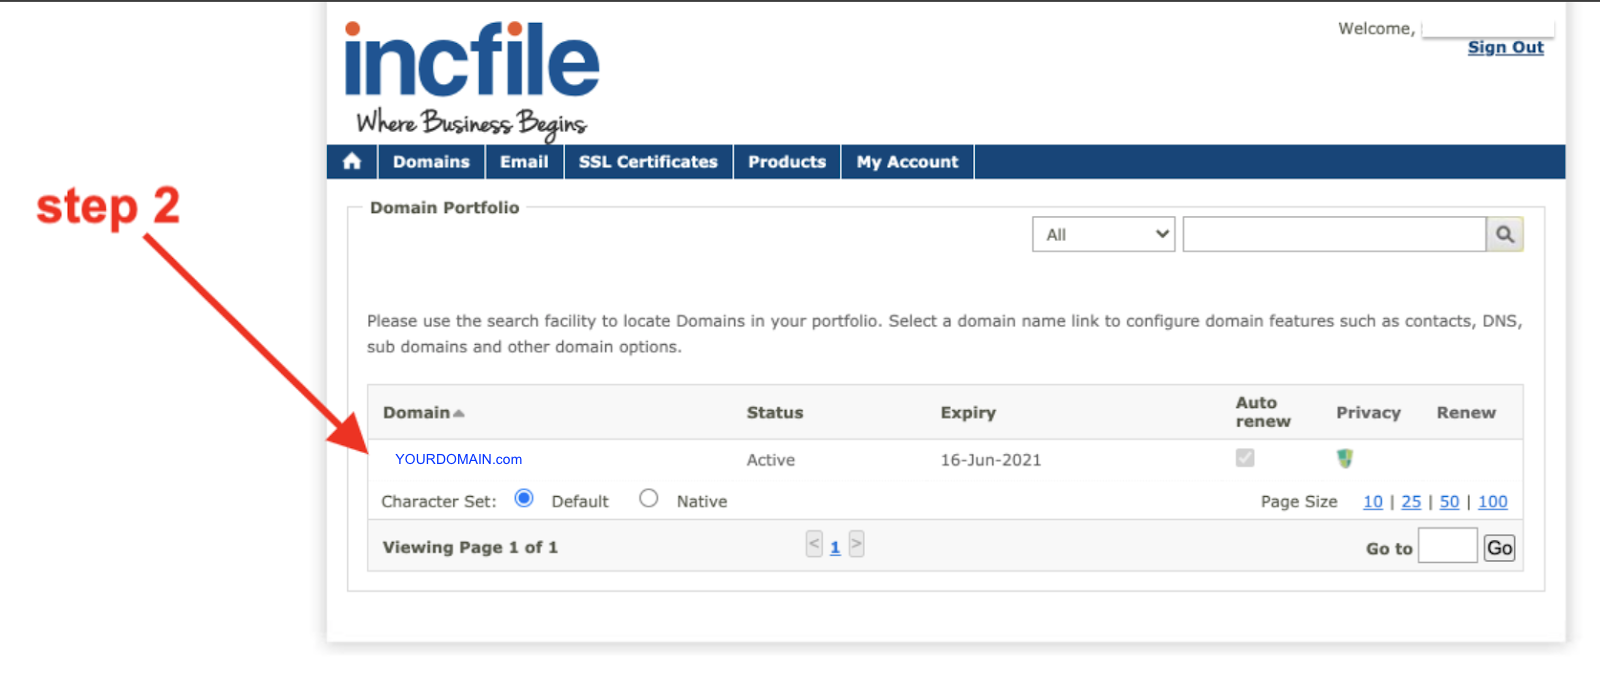Click the Auto renew column header
The image size is (1600, 690).
(1263, 412)
